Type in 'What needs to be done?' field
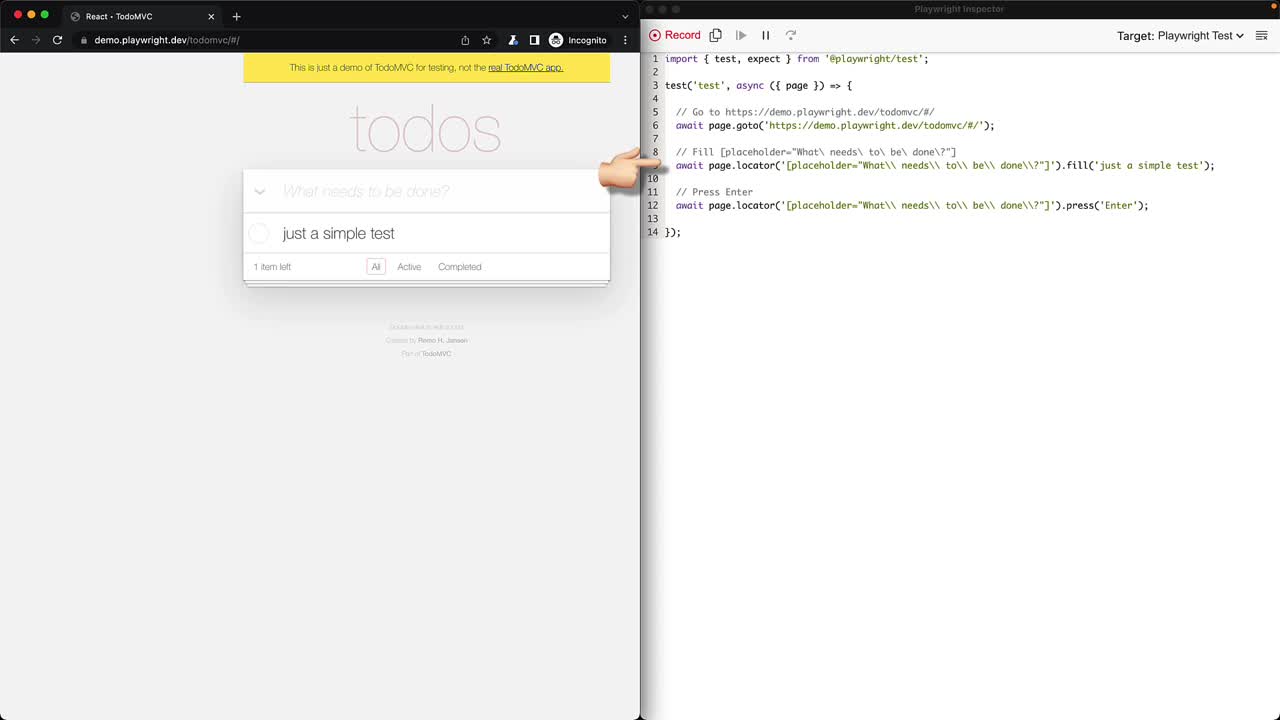Viewport: 1280px width, 720px height. click(440, 191)
